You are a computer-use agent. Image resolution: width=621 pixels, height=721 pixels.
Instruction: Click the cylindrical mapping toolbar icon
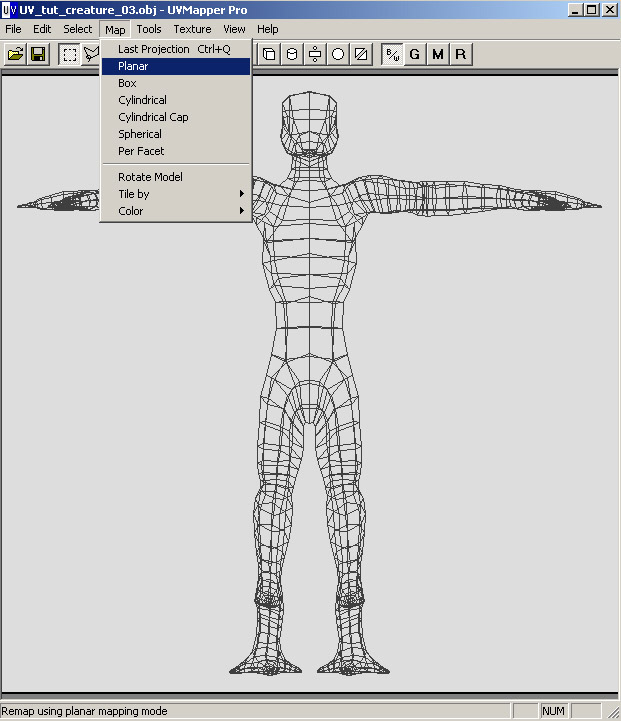click(292, 54)
